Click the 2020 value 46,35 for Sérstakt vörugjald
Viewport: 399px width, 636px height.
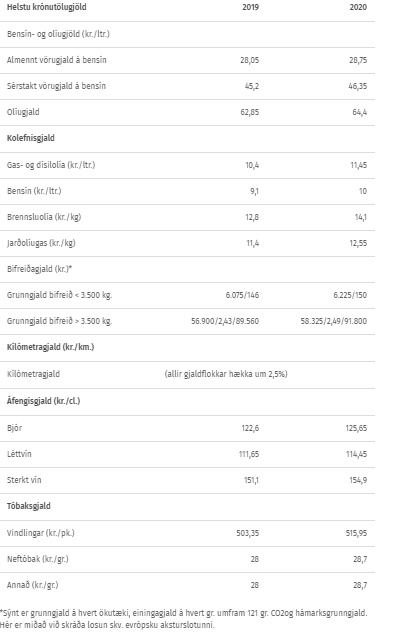(358, 86)
